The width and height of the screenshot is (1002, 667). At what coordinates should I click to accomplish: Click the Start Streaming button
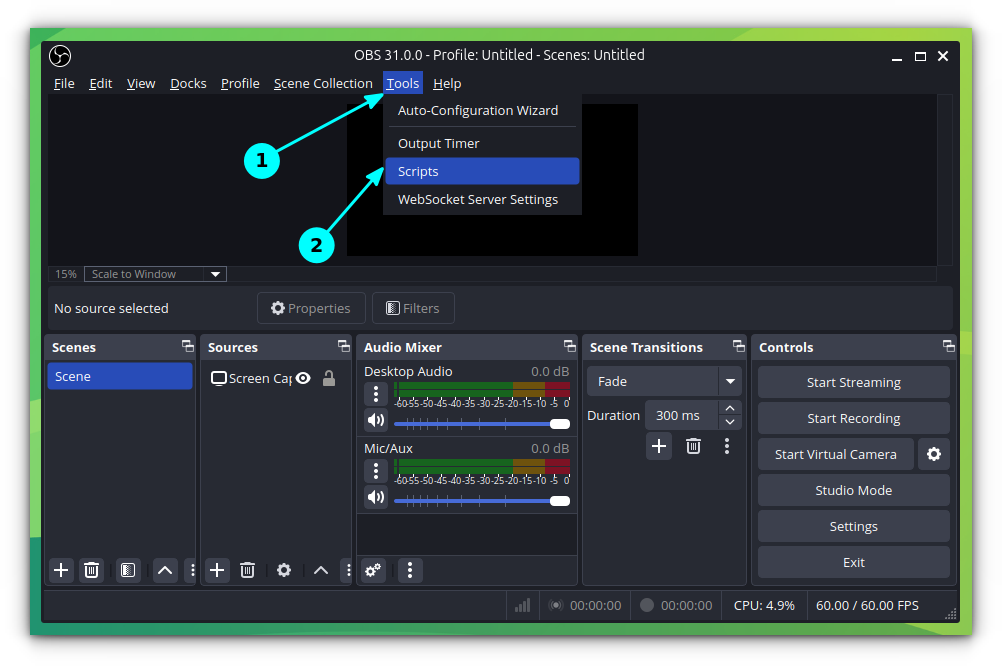[x=853, y=382]
